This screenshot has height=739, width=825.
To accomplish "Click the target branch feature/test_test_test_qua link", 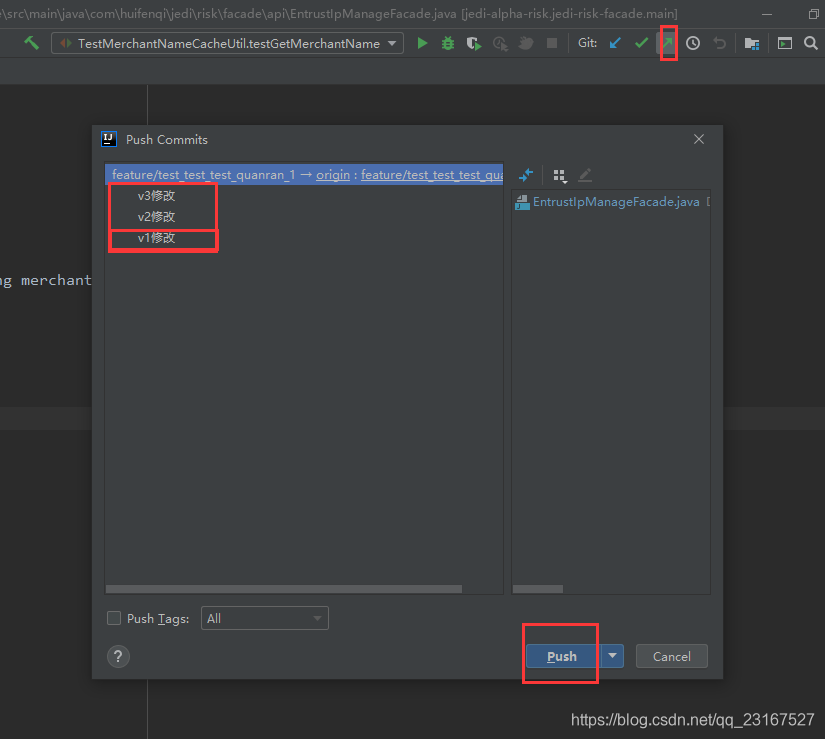I will (x=432, y=175).
